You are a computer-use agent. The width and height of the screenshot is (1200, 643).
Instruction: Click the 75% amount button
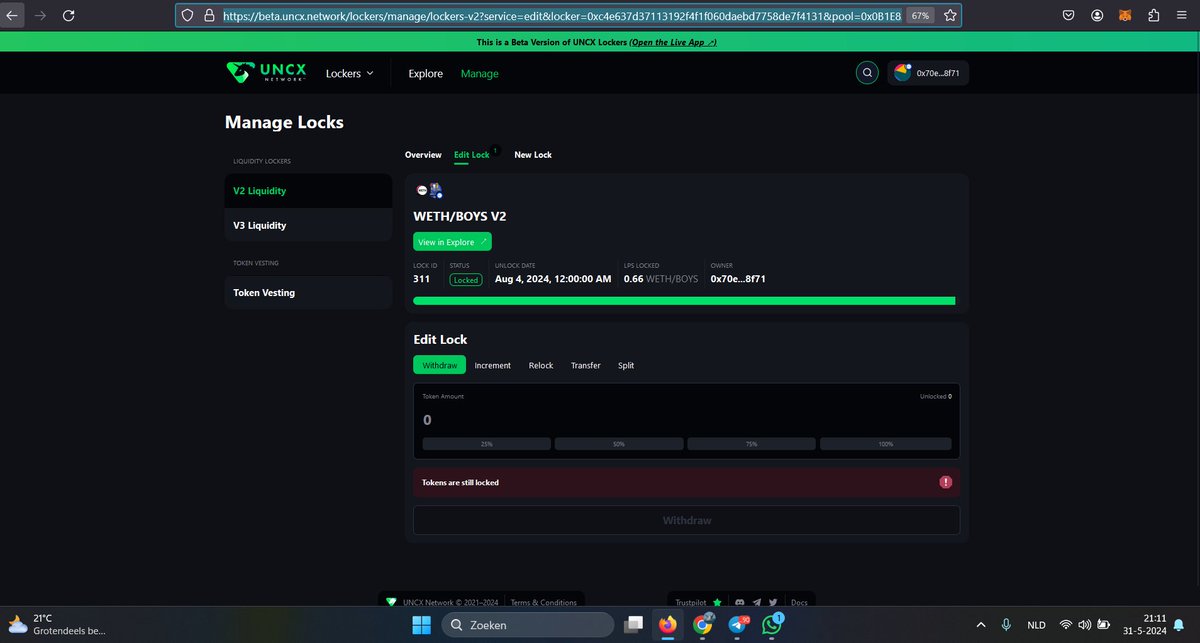[x=752, y=443]
